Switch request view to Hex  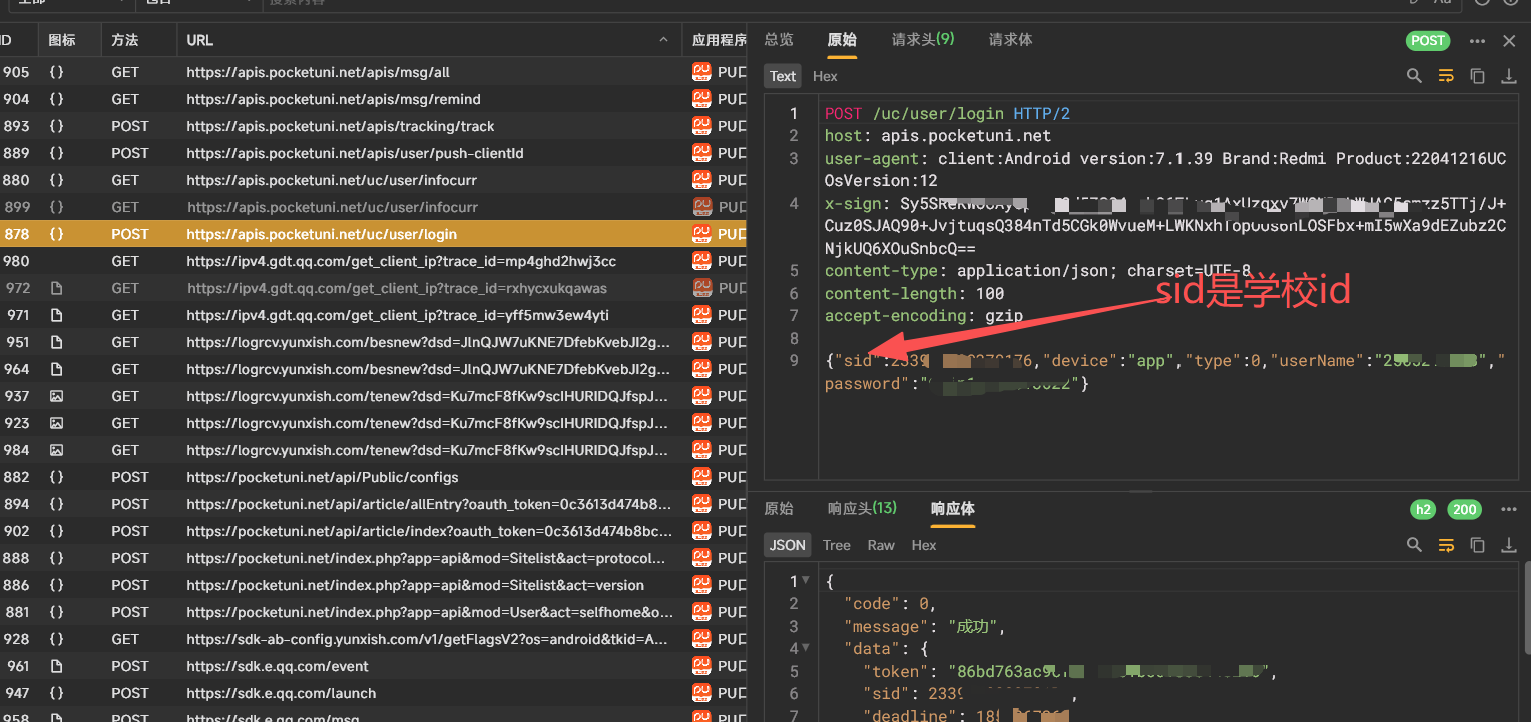pyautogui.click(x=825, y=76)
